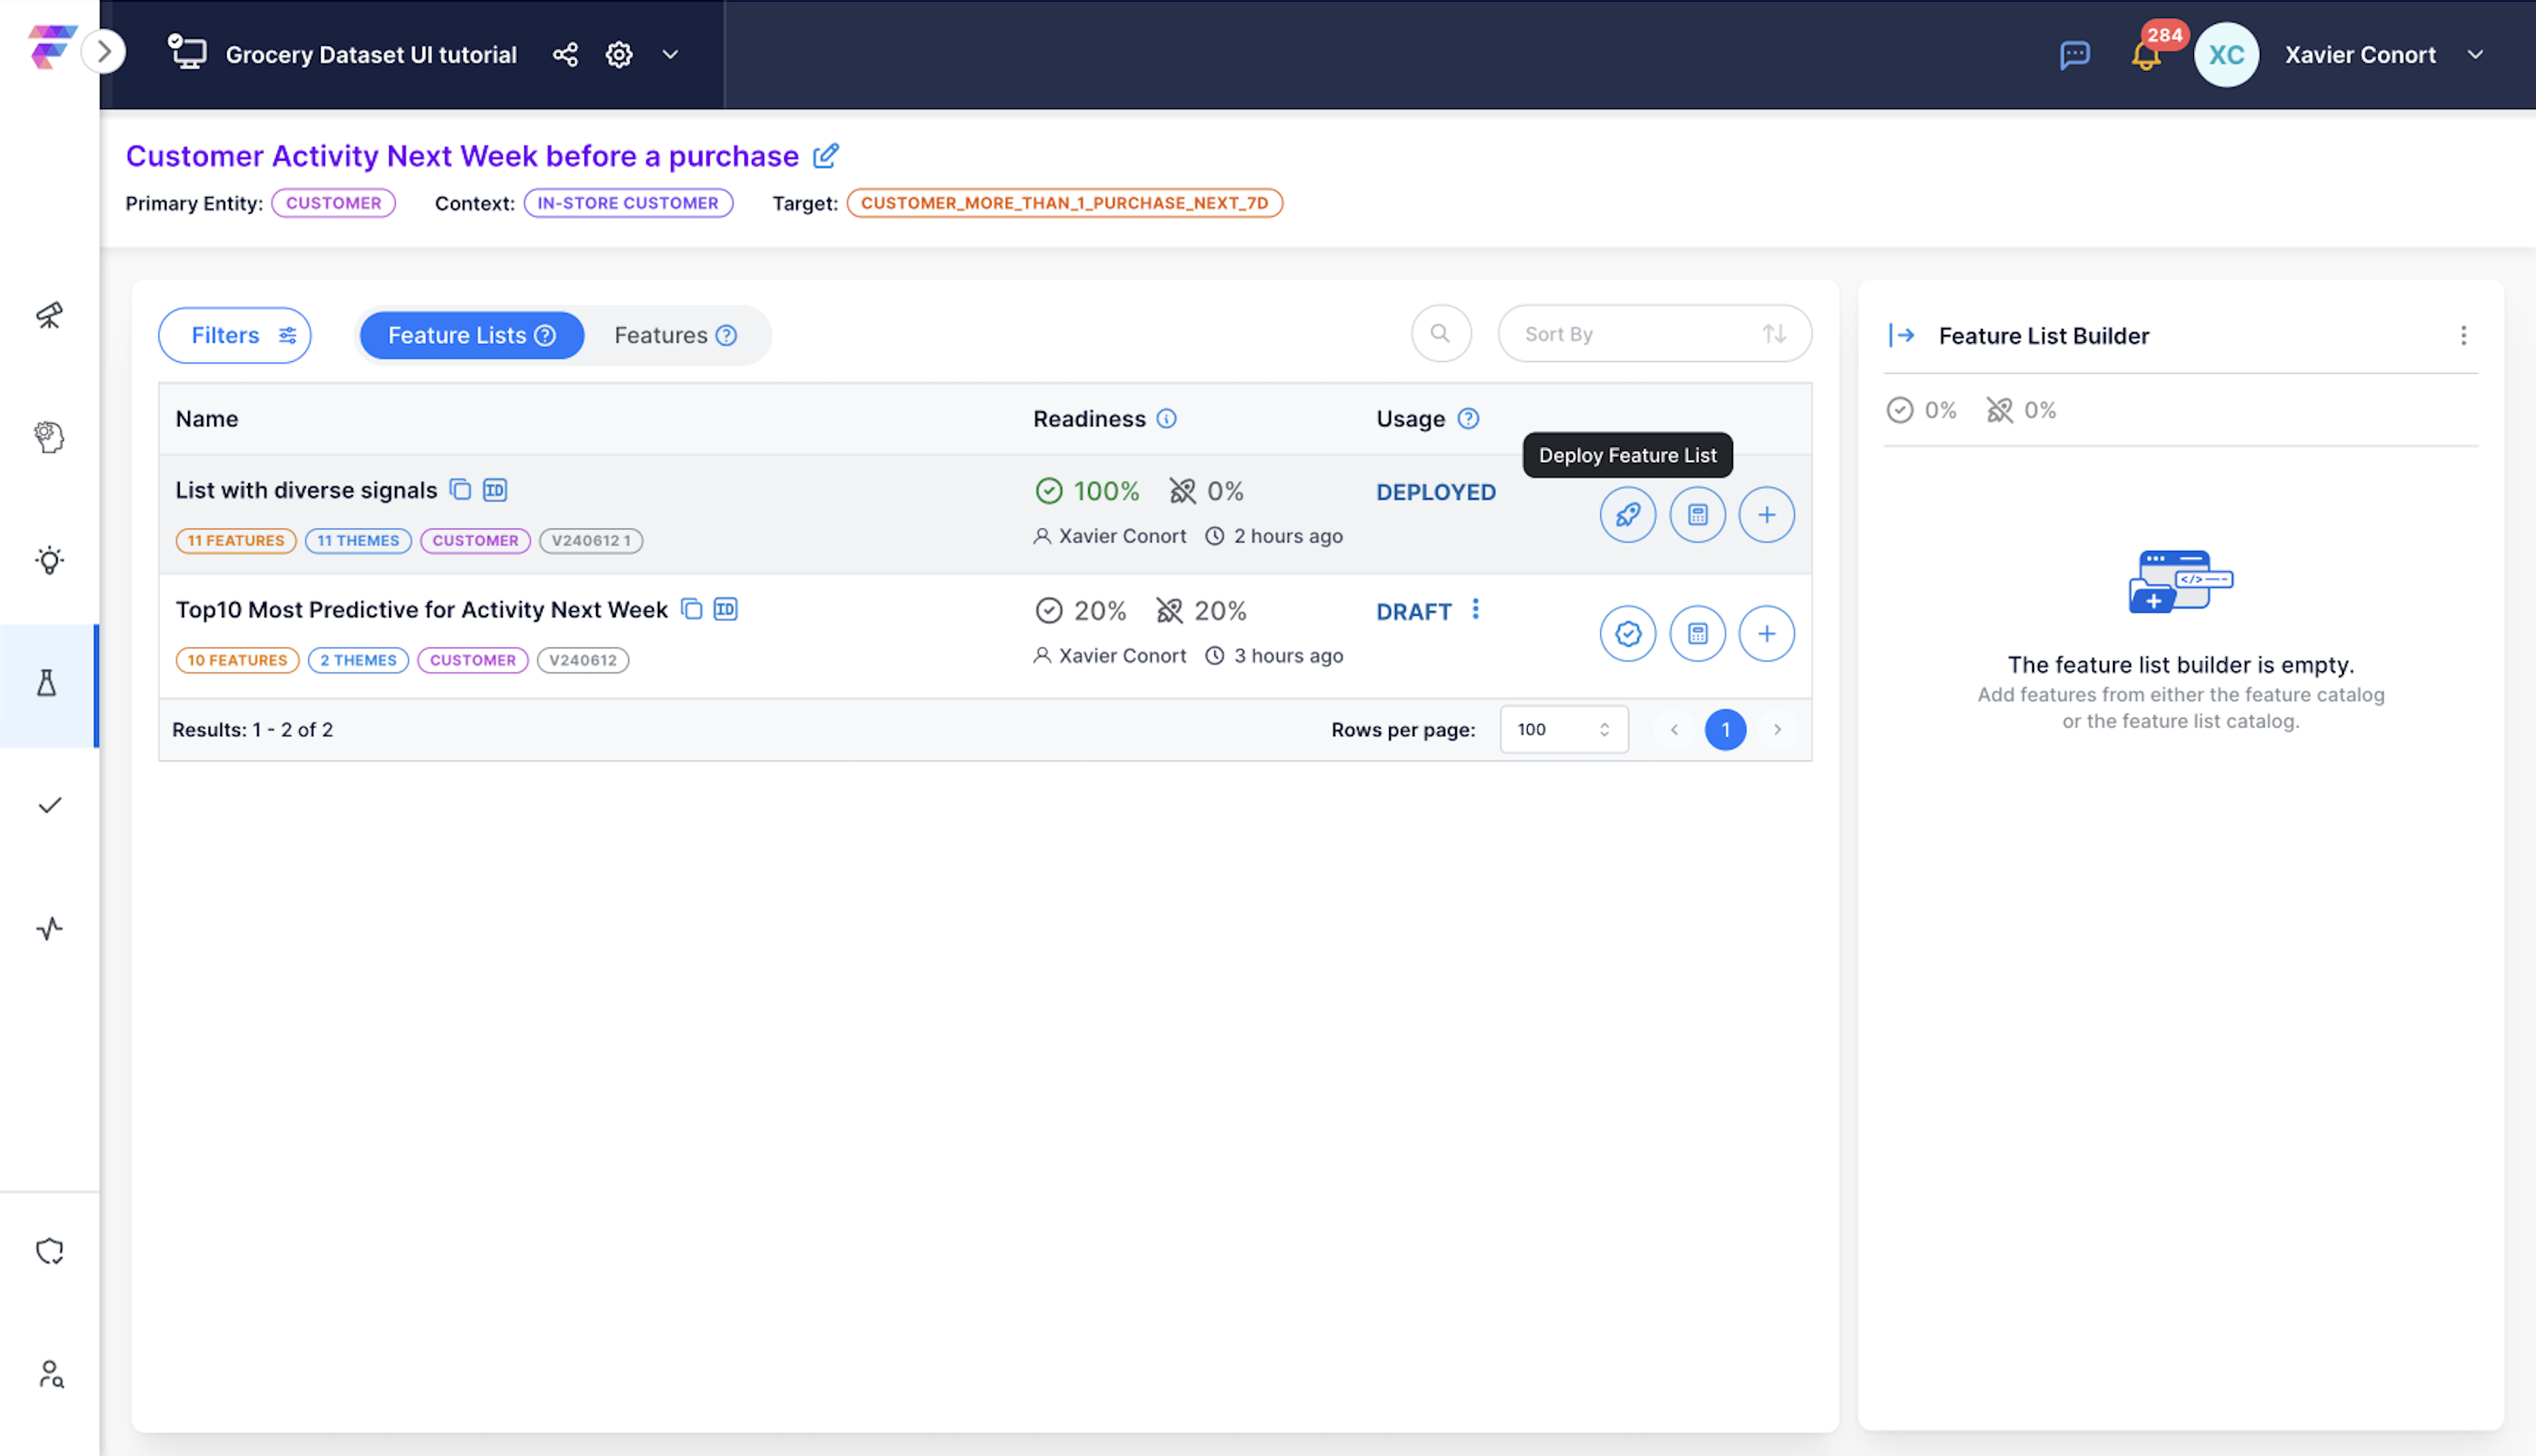Screen dimensions: 2536x1456
Task: Click the share icon beside the catalog name
Action: [x=565, y=54]
